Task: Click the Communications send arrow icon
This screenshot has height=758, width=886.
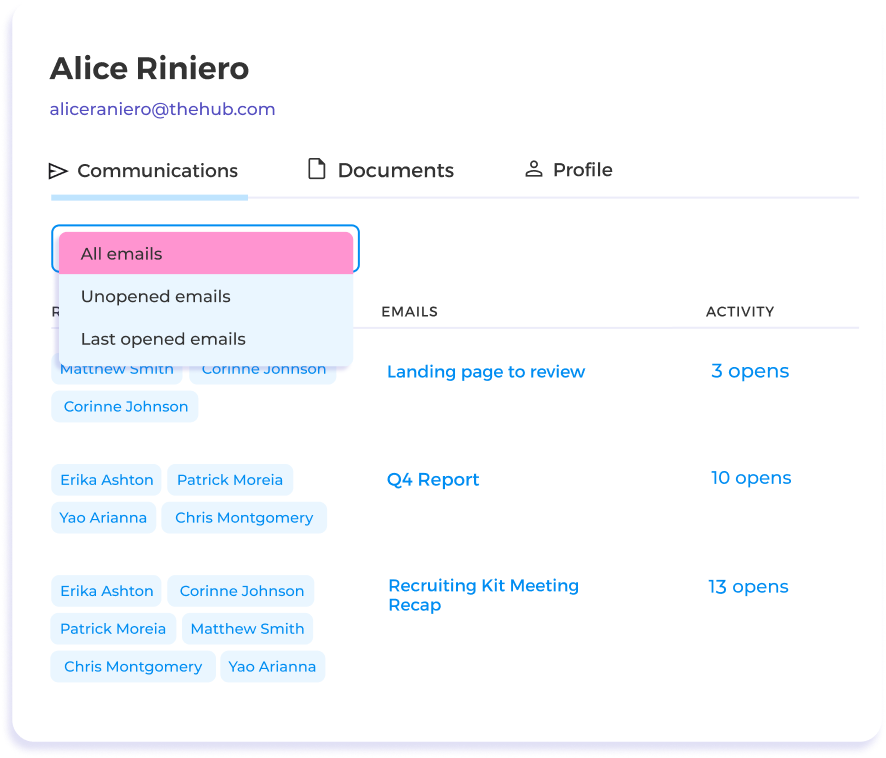Action: click(x=59, y=171)
